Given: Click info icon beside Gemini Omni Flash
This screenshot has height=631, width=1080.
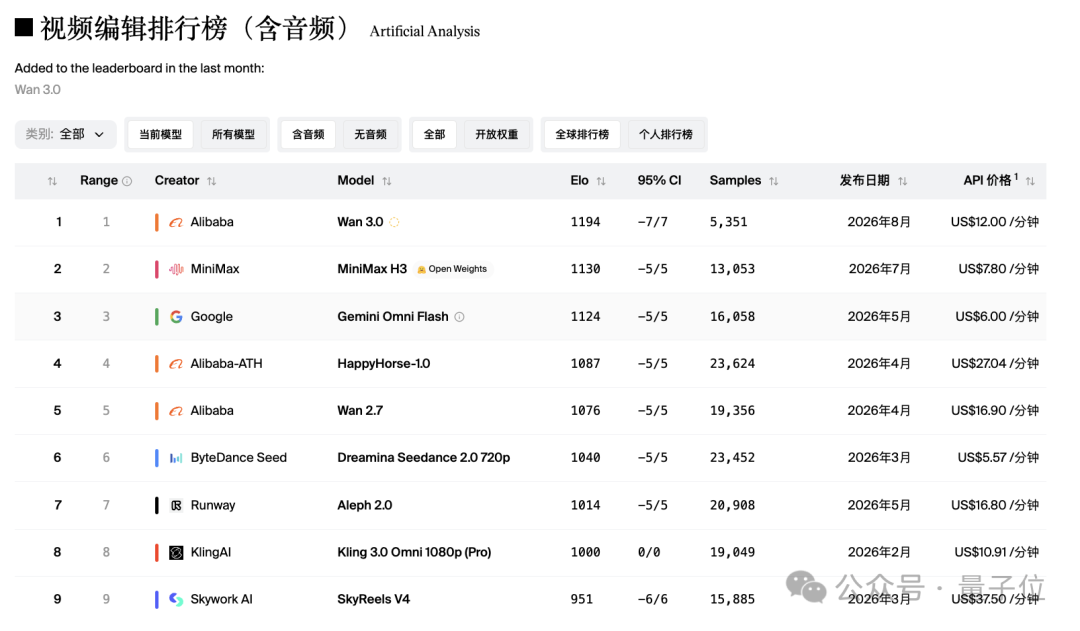Looking at the screenshot, I should (459, 317).
